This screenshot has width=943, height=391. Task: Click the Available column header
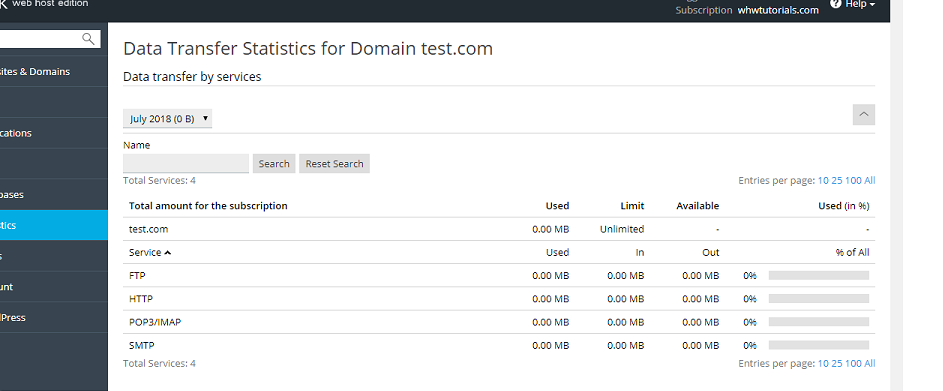698,206
